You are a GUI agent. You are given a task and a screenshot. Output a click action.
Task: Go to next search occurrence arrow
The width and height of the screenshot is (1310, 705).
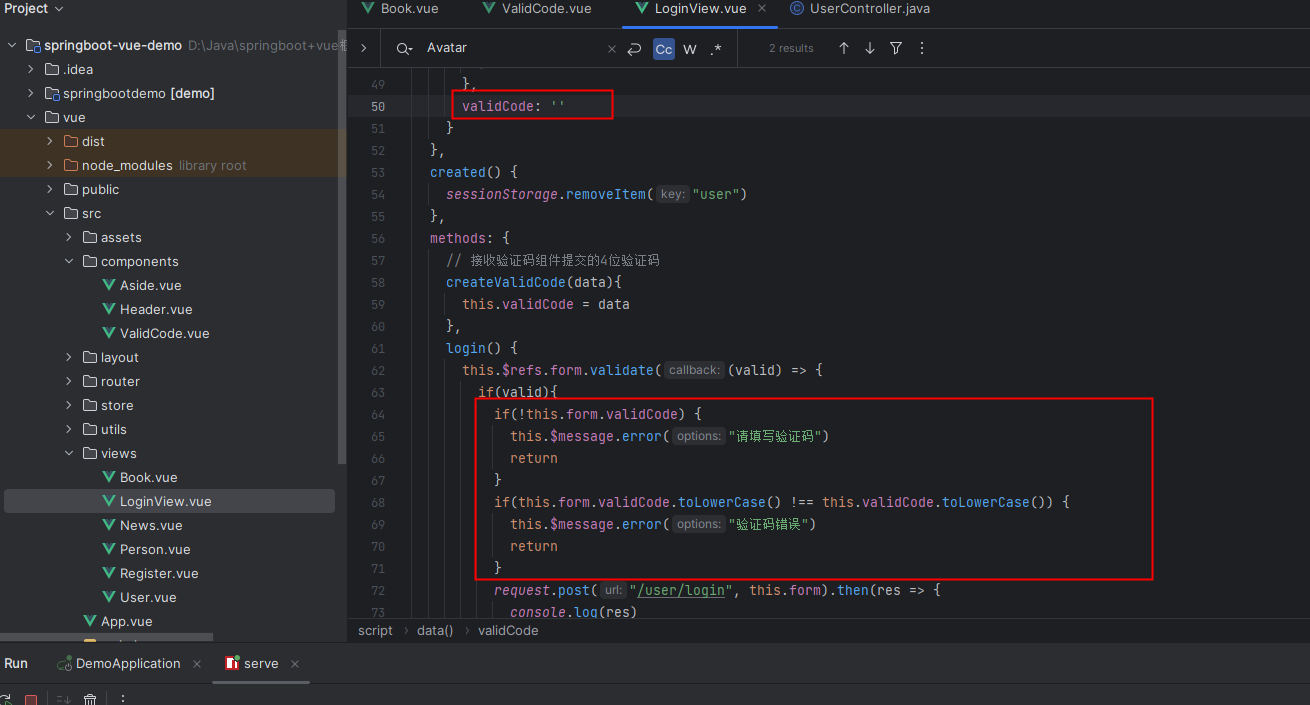(870, 48)
